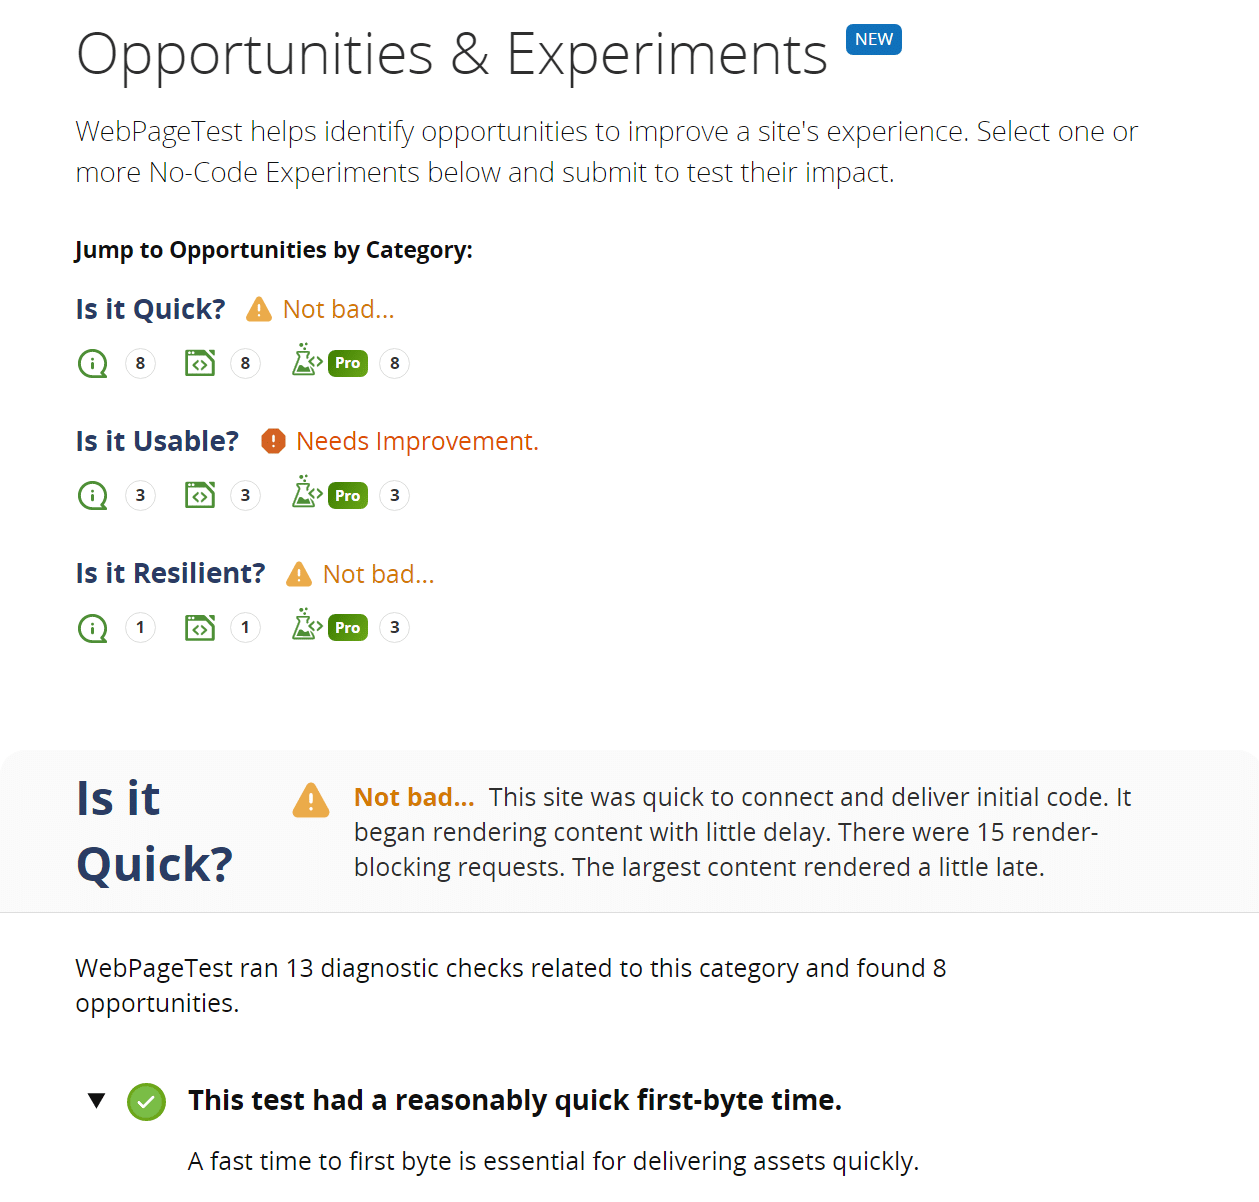Click the info icon under "Is it Quick?"
1259x1202 pixels.
point(92,363)
